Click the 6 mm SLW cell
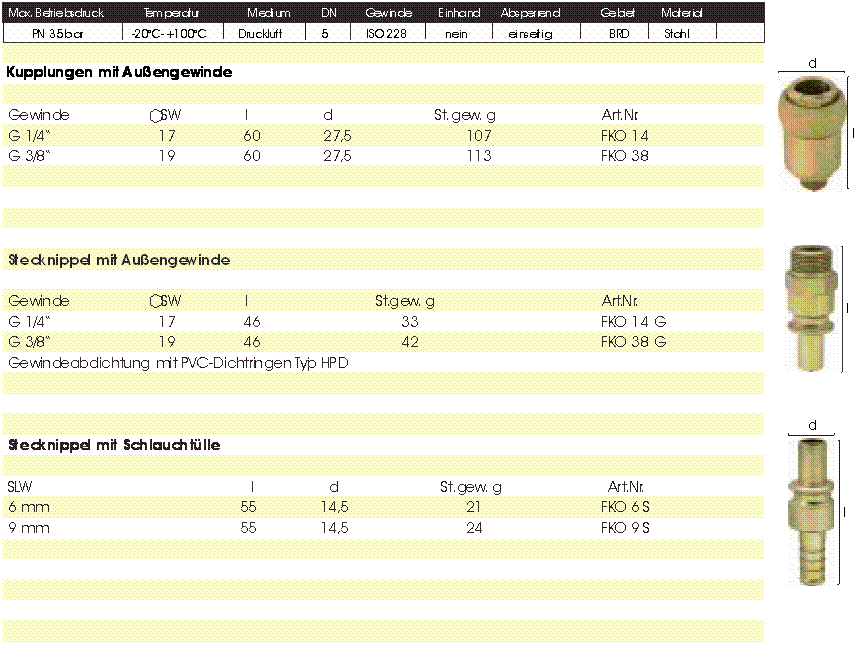The image size is (857, 646). tap(29, 507)
